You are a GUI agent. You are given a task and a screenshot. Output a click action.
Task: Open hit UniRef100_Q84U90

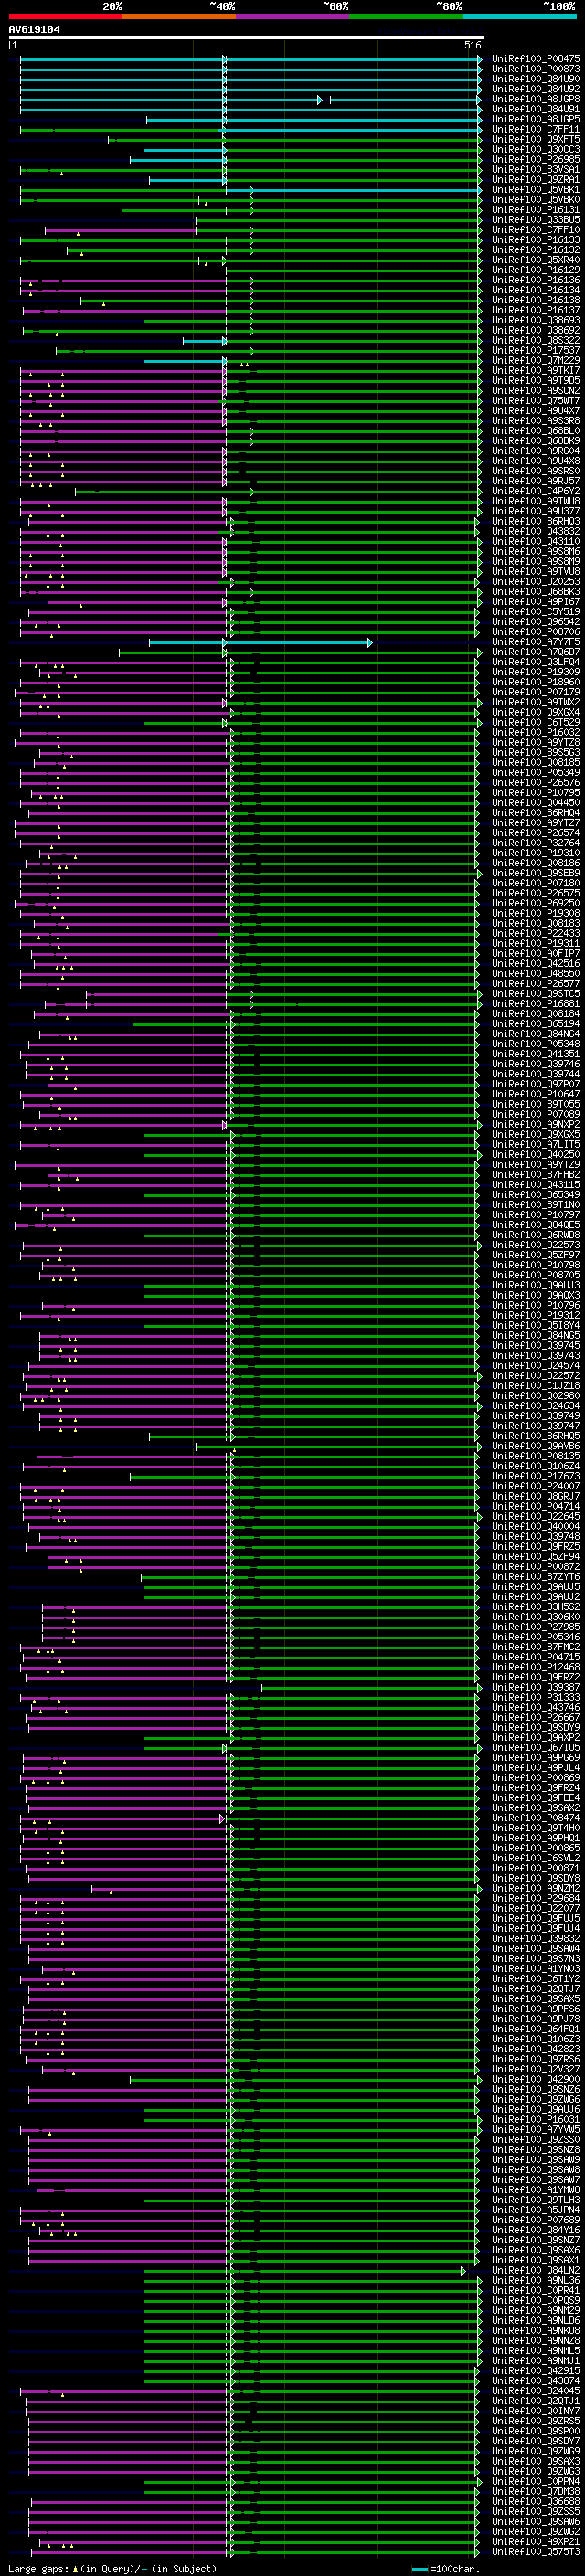[x=535, y=79]
